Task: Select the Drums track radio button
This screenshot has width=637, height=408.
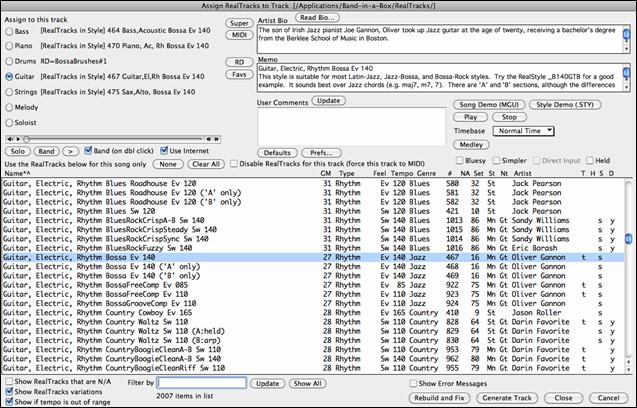Action: [x=9, y=61]
